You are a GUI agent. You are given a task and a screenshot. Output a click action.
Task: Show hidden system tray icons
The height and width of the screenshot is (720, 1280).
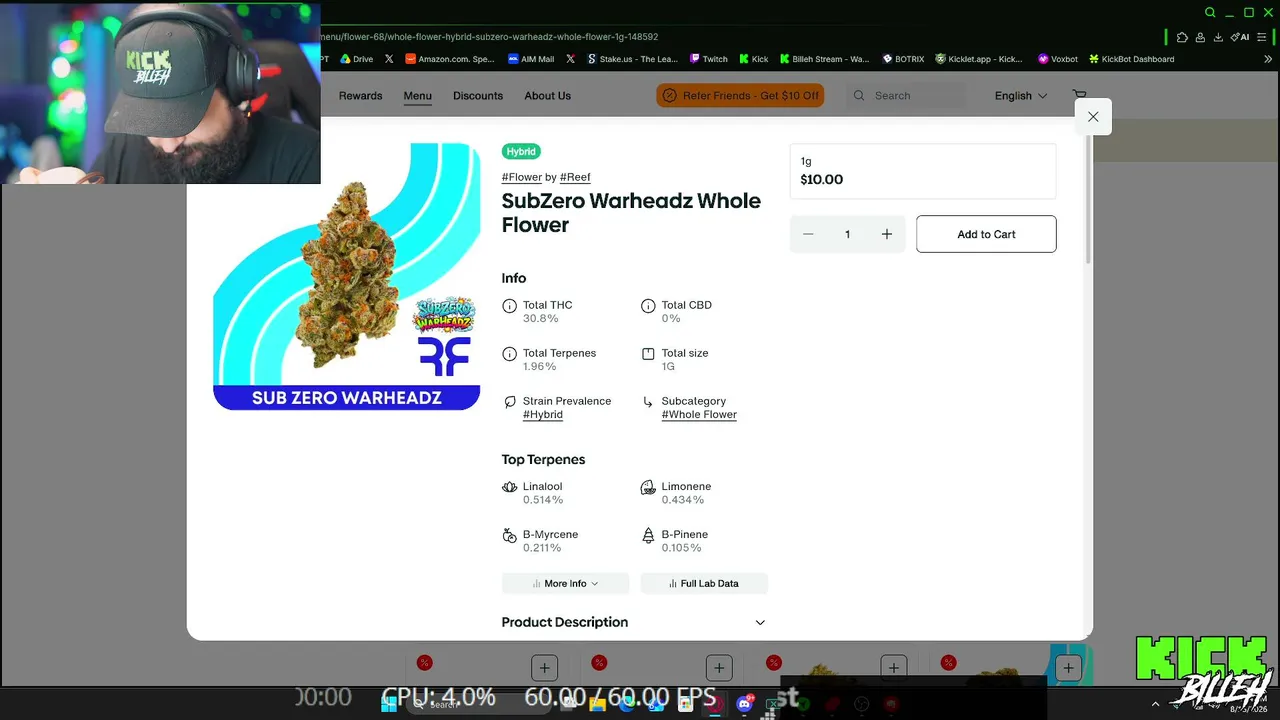point(1155,705)
